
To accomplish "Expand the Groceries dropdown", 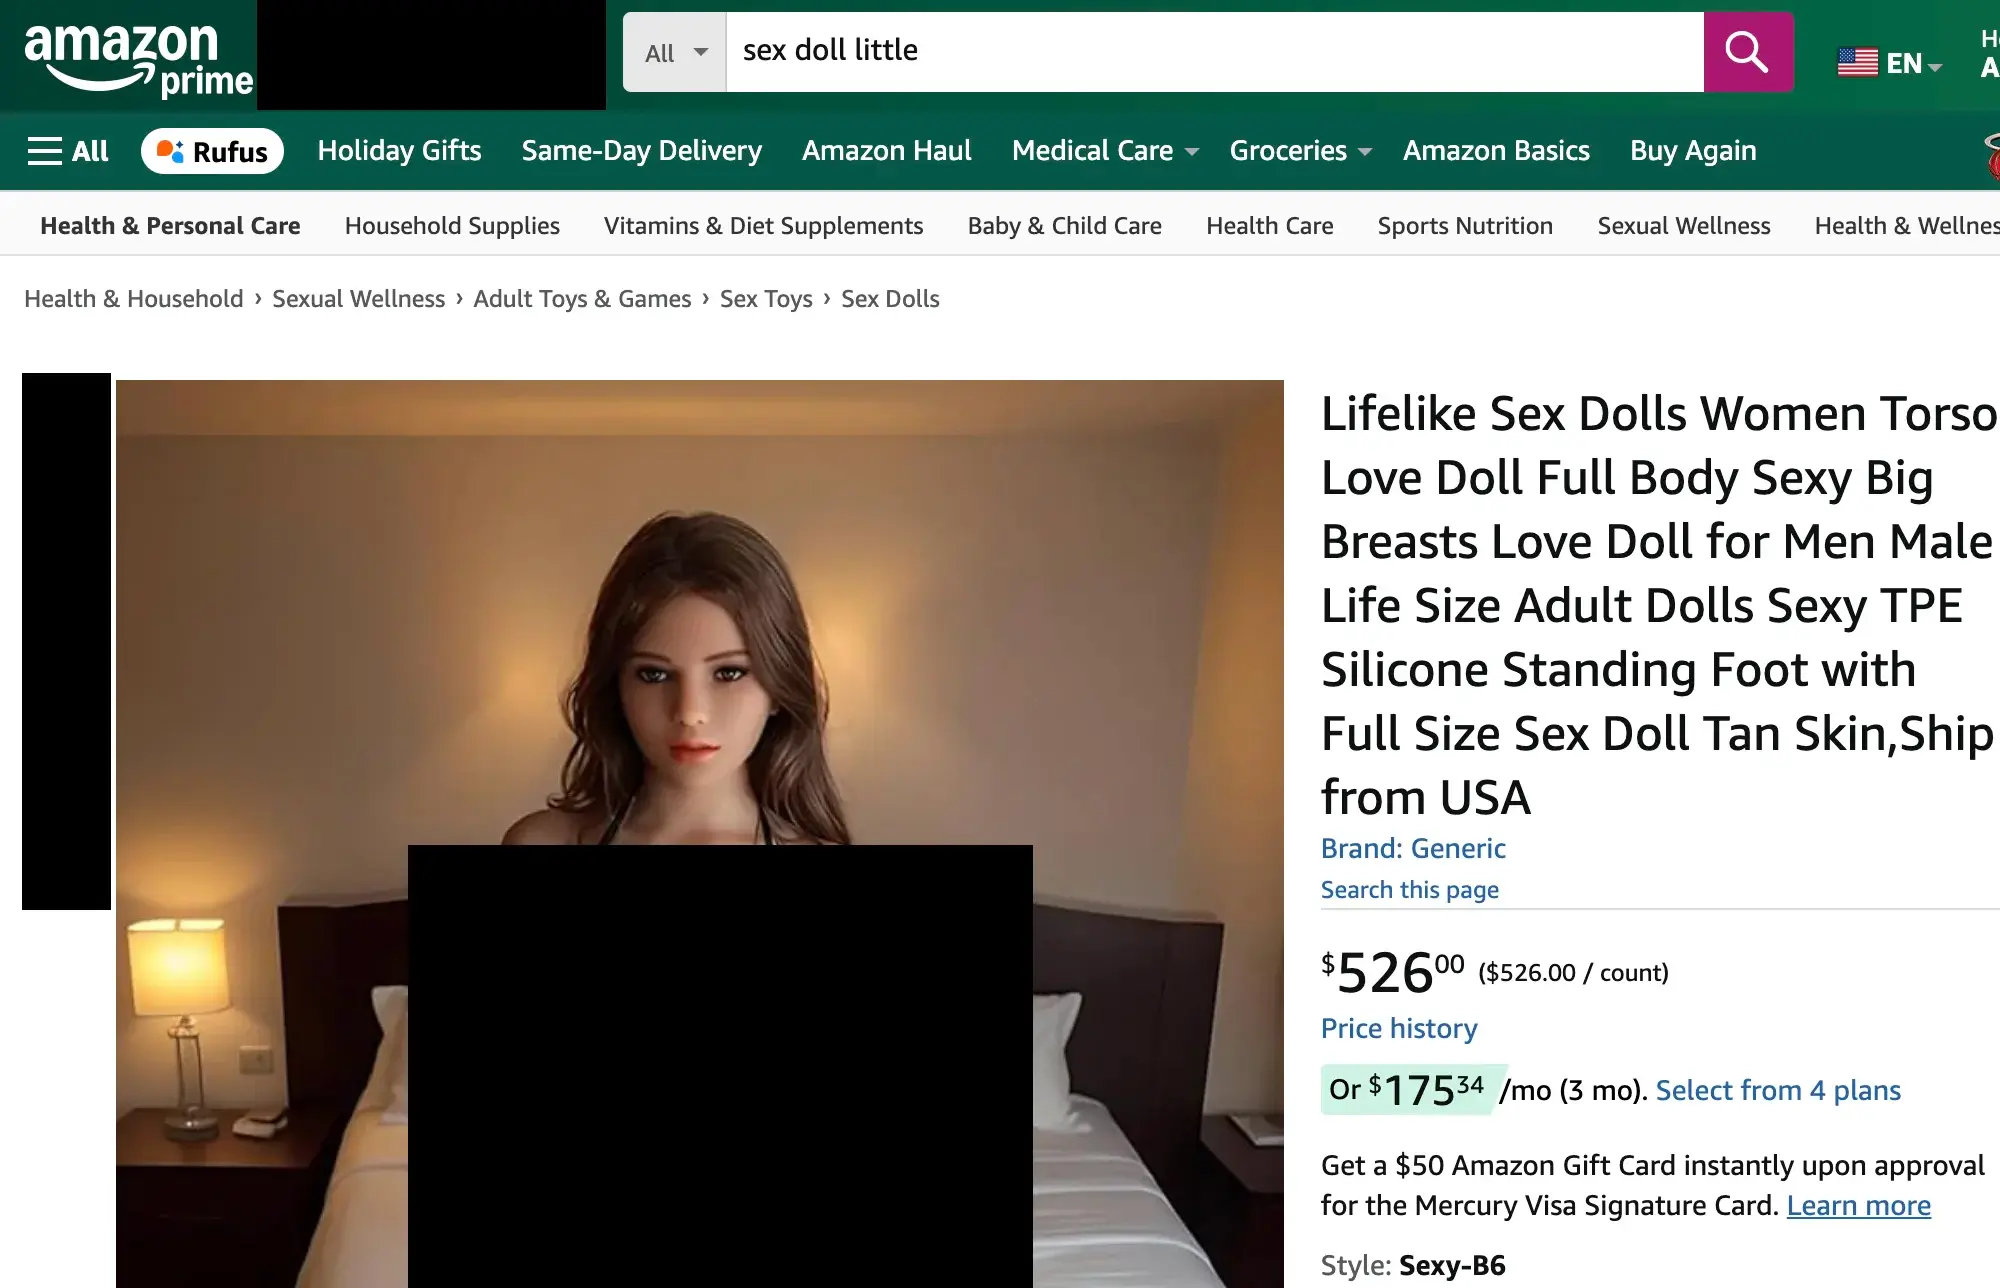I will coord(1299,151).
